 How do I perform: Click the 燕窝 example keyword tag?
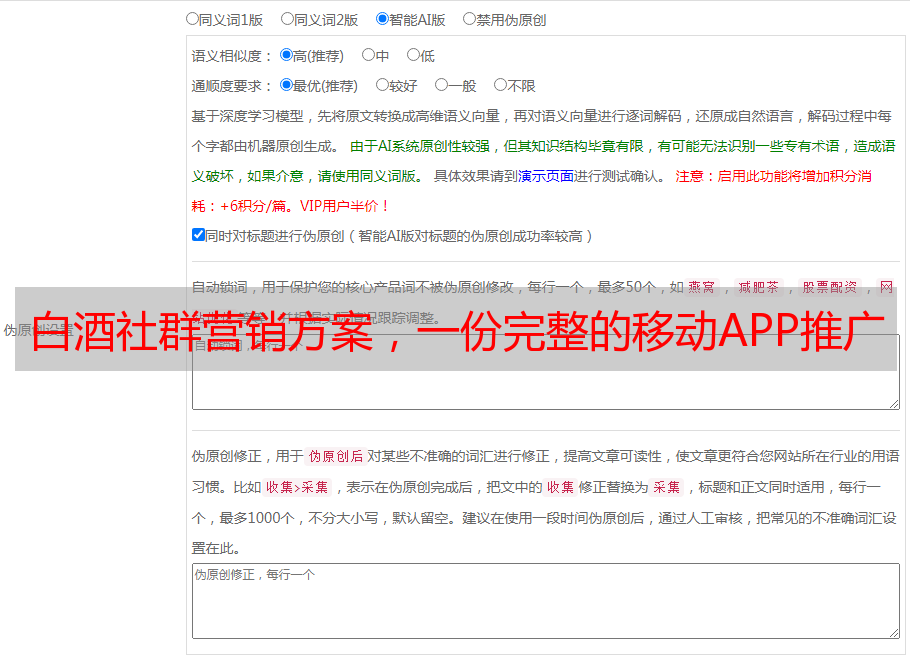pos(701,287)
